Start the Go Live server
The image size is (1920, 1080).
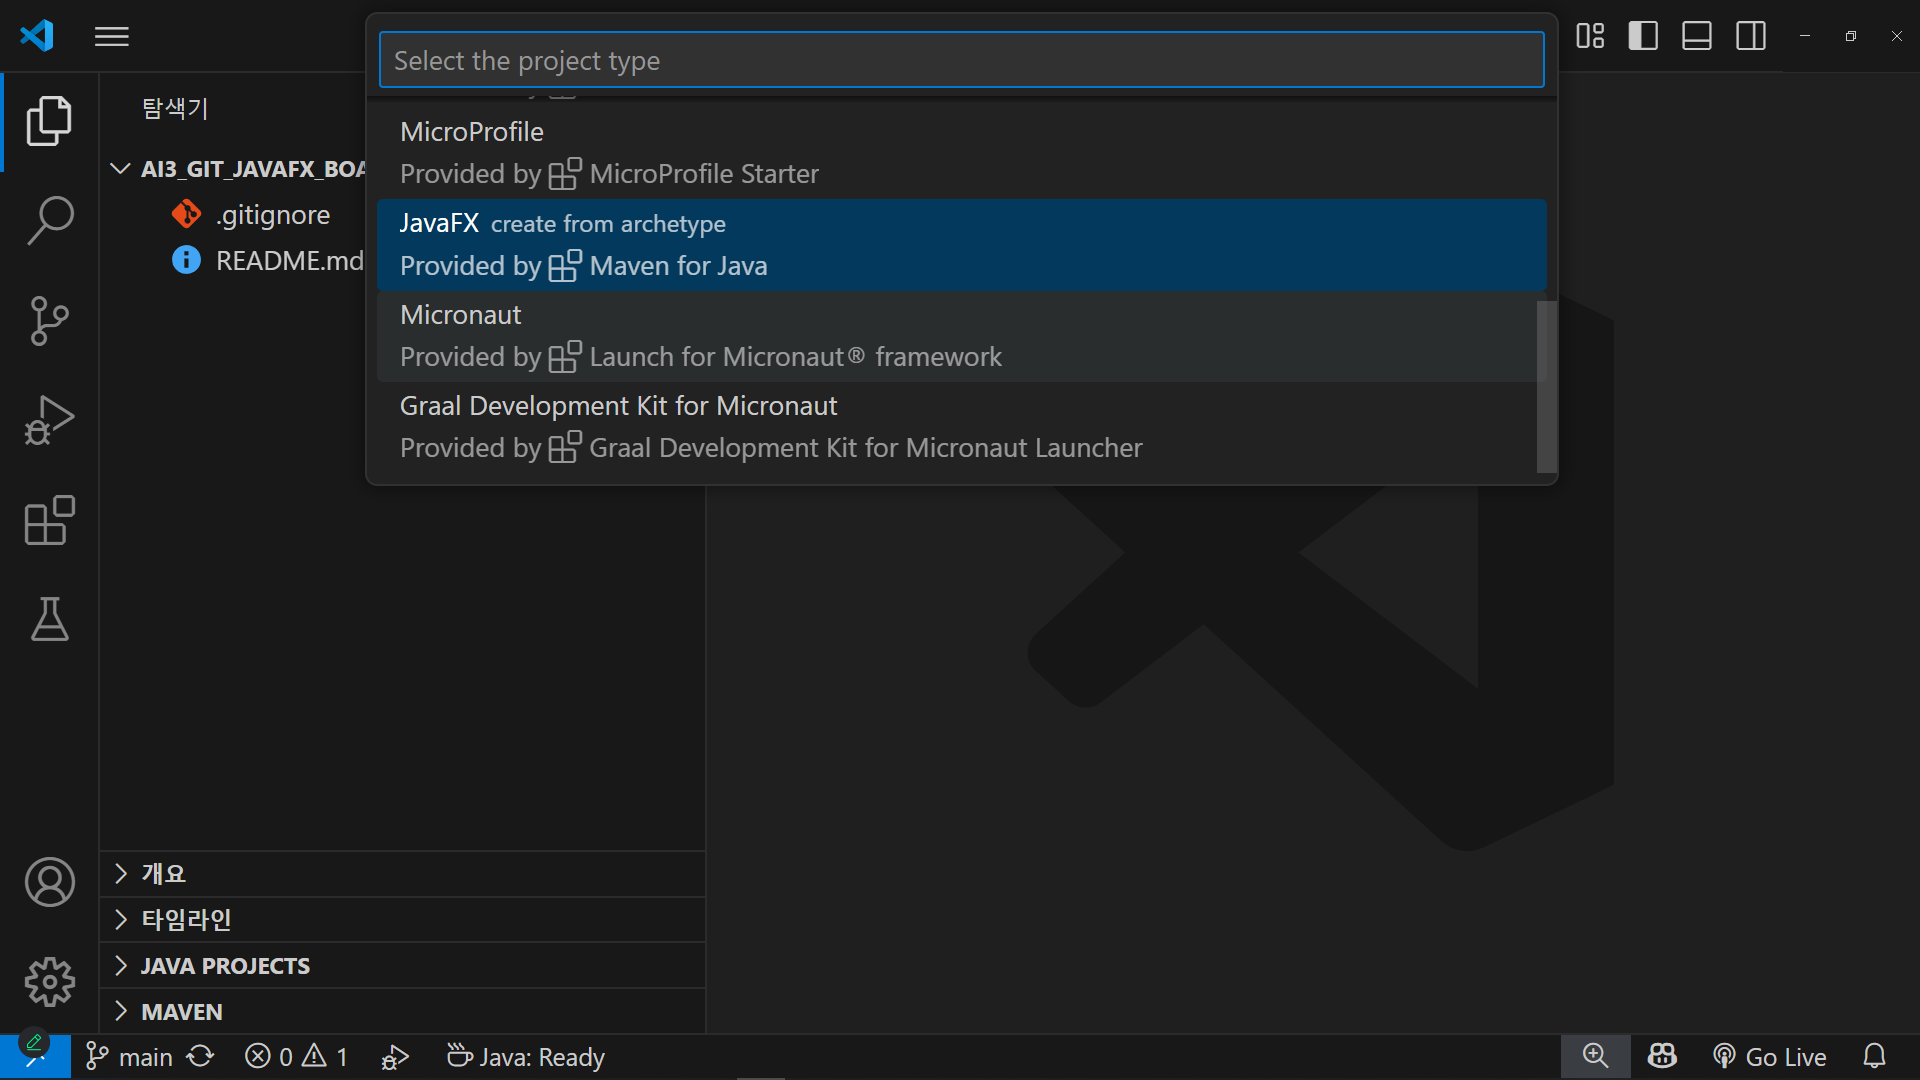point(1770,1057)
